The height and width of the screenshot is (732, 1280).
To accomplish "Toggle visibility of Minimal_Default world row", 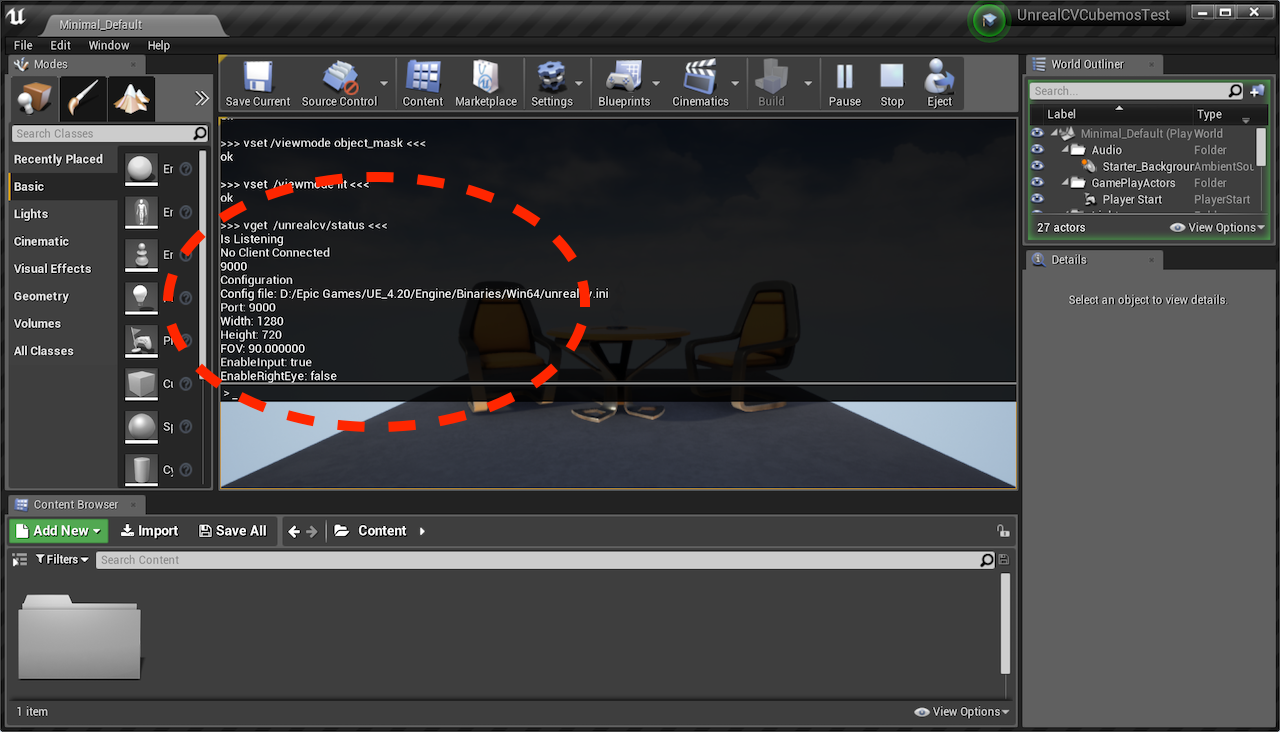I will (1038, 133).
